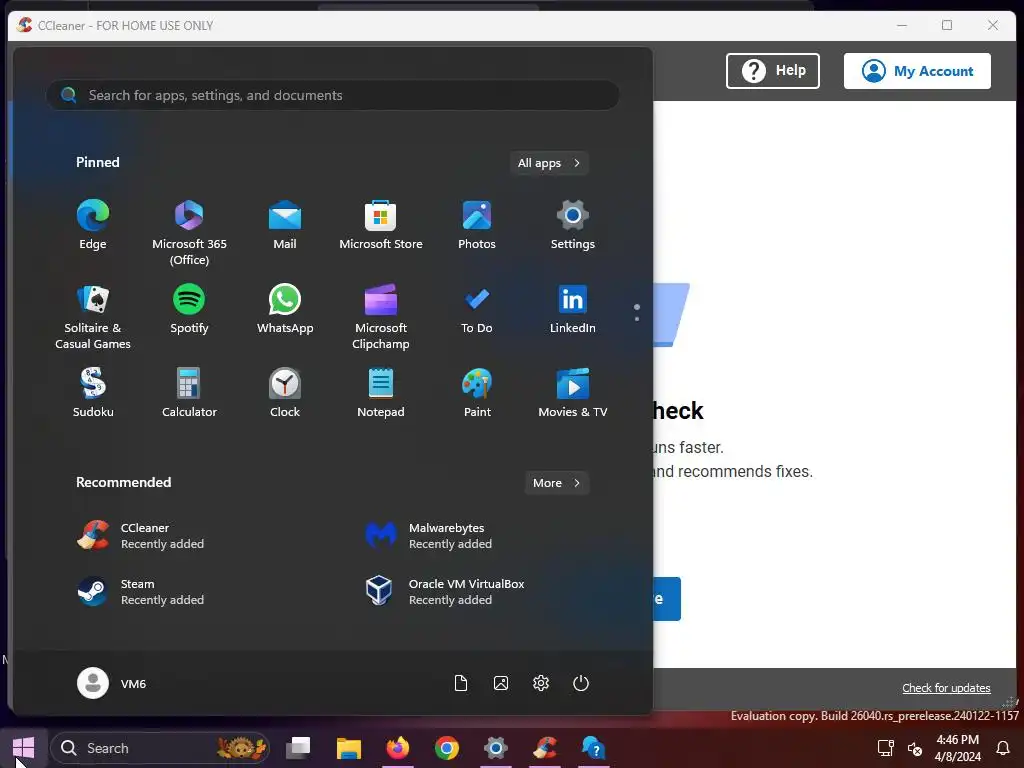Open Documents folder shortcut in Start footer
Screen dimensions: 1024x768
461,683
